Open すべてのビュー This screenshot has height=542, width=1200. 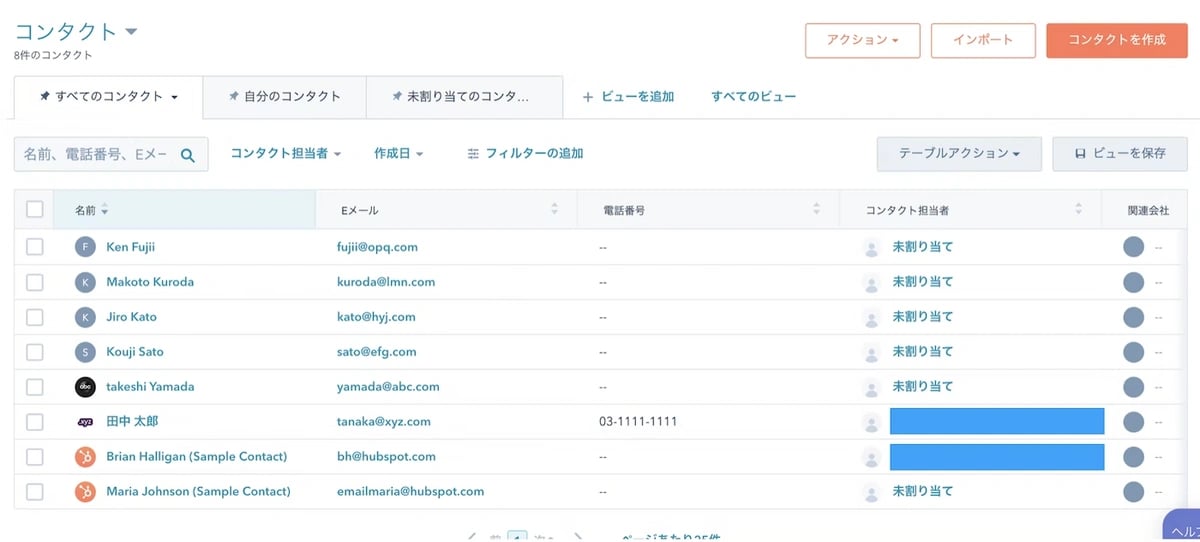click(x=754, y=97)
